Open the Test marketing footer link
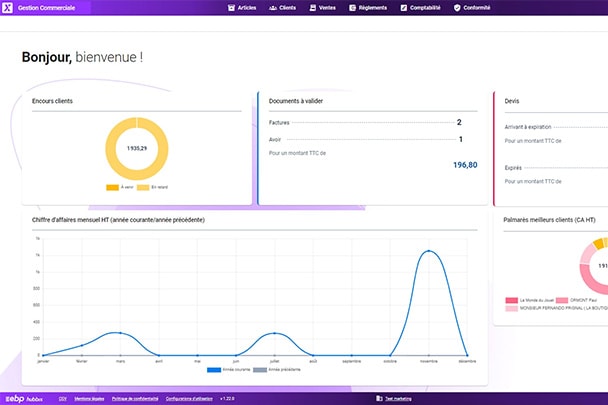This screenshot has height=405, width=608. click(398, 399)
